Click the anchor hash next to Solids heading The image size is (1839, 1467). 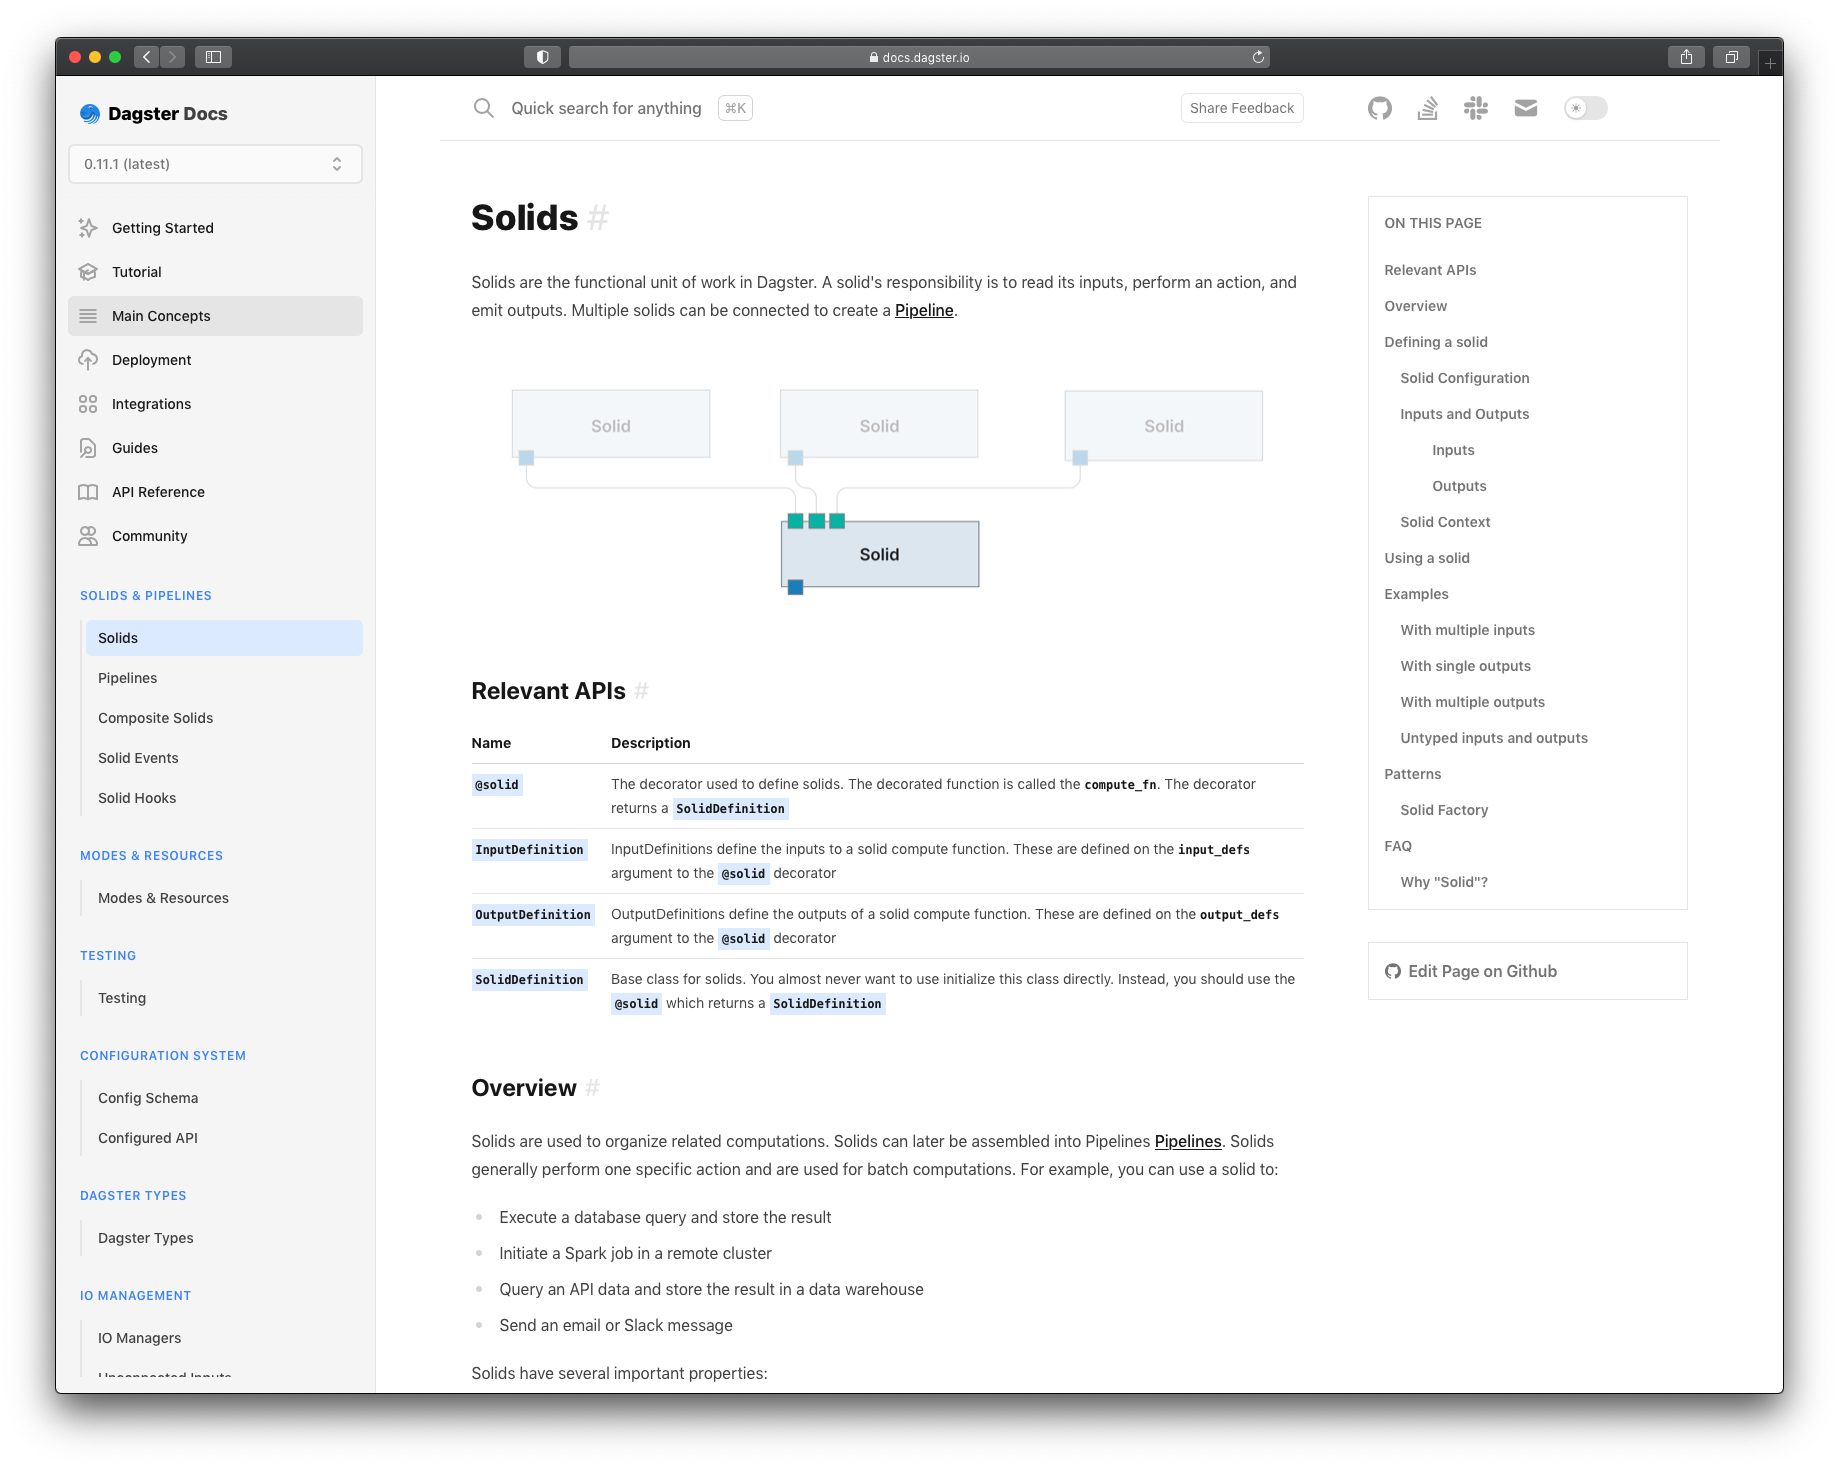[x=598, y=217]
